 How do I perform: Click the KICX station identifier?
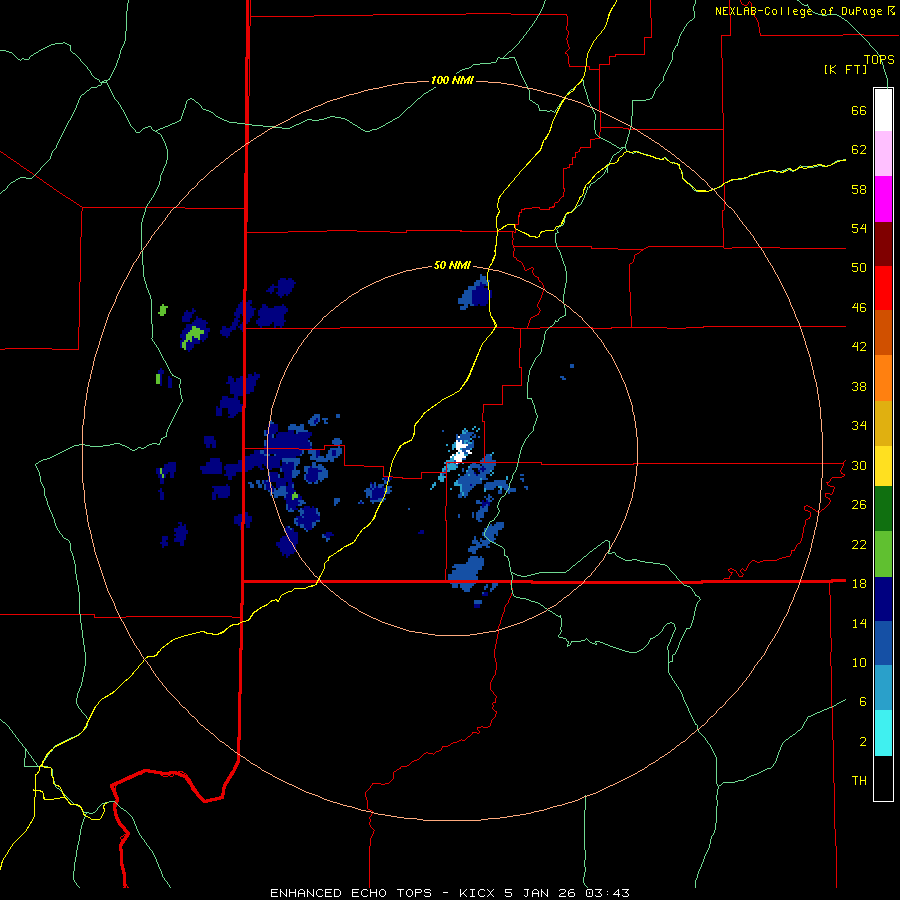(478, 893)
